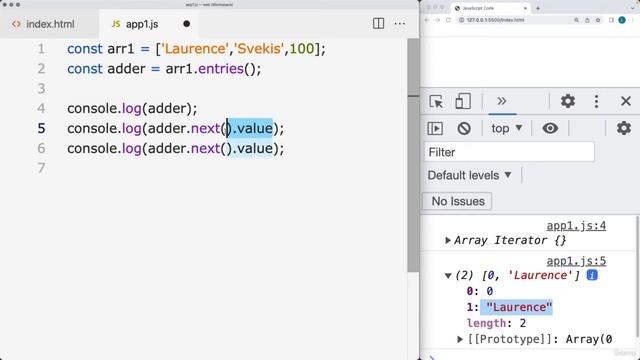Click the editor vertical scrollbar thumb
The width and height of the screenshot is (640, 360).
point(413,155)
